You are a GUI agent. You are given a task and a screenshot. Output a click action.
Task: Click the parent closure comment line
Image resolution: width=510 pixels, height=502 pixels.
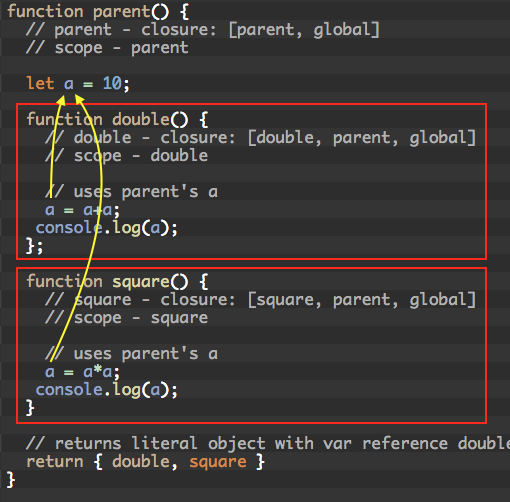pos(203,30)
